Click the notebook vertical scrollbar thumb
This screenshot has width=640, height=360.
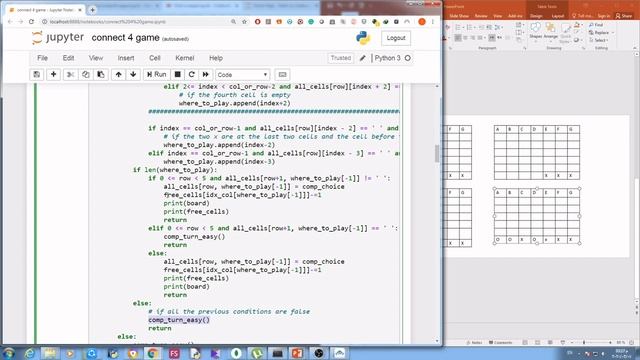[x=437, y=154]
